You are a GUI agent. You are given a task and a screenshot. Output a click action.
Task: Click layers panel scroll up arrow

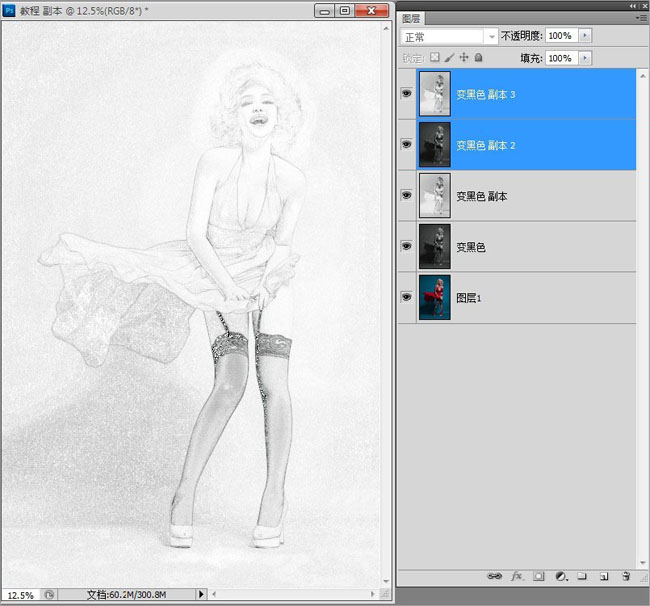click(x=643, y=76)
